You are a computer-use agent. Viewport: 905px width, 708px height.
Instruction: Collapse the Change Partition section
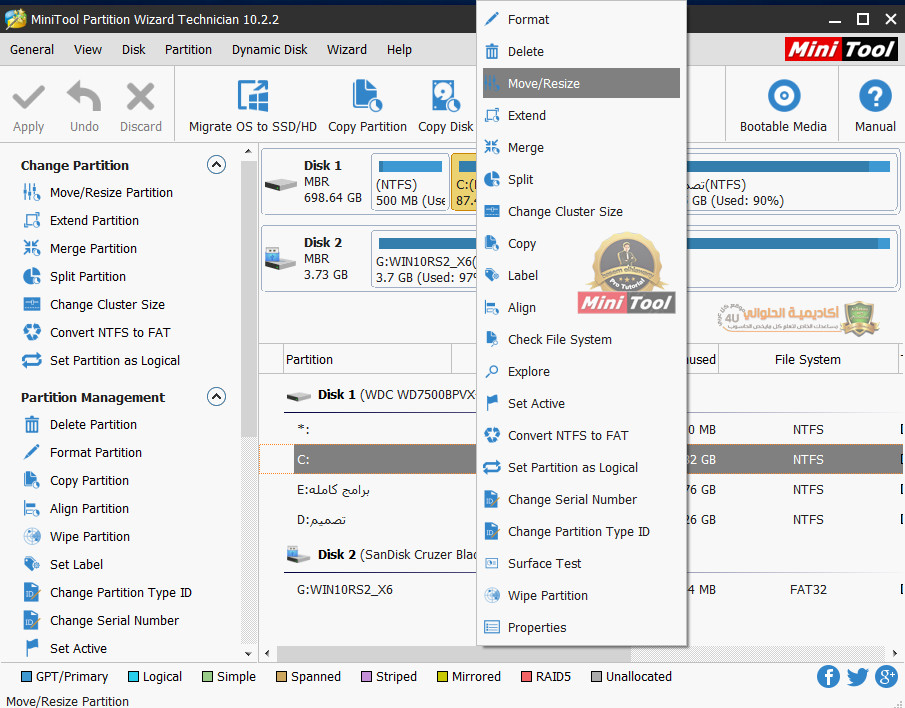pyautogui.click(x=216, y=165)
